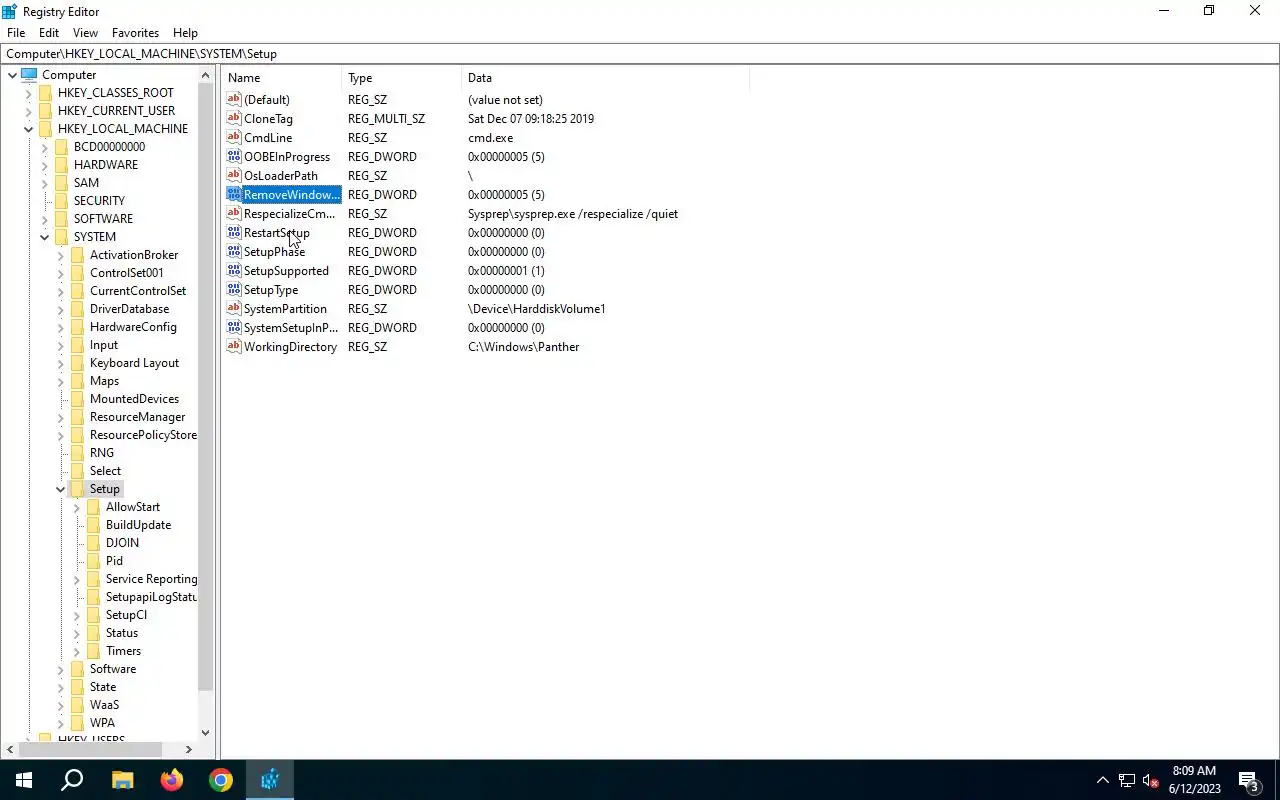Image resolution: width=1280 pixels, height=800 pixels.
Task: Click the Registry Editor taskbar icon
Action: click(269, 780)
